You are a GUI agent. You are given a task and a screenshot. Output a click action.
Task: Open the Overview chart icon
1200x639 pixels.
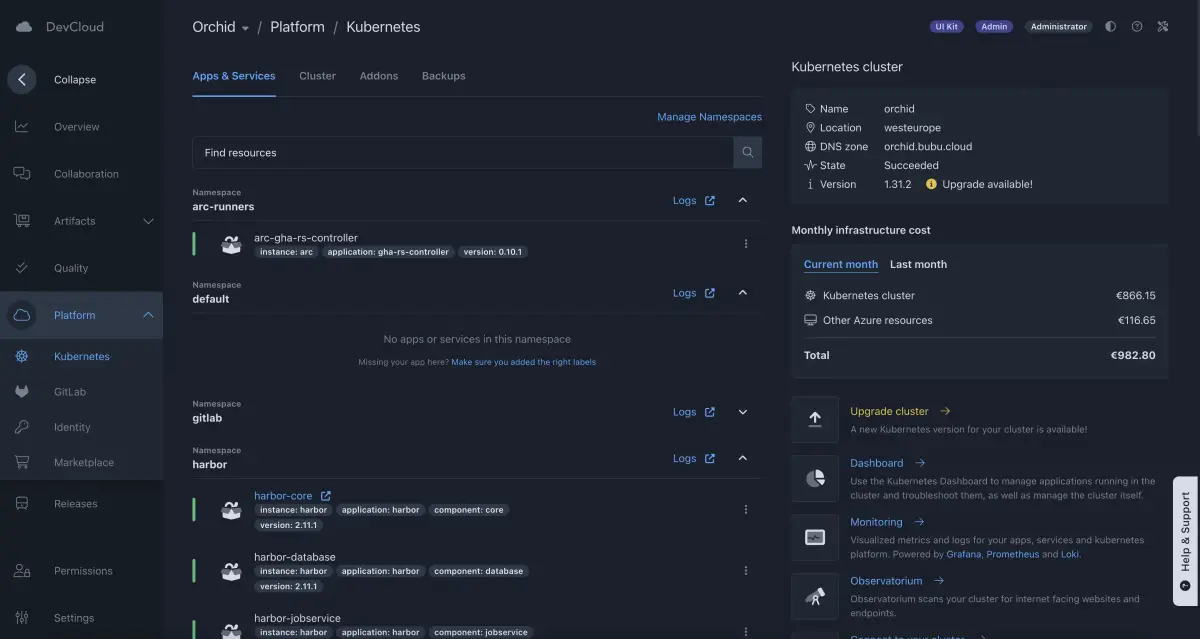pos(22,127)
